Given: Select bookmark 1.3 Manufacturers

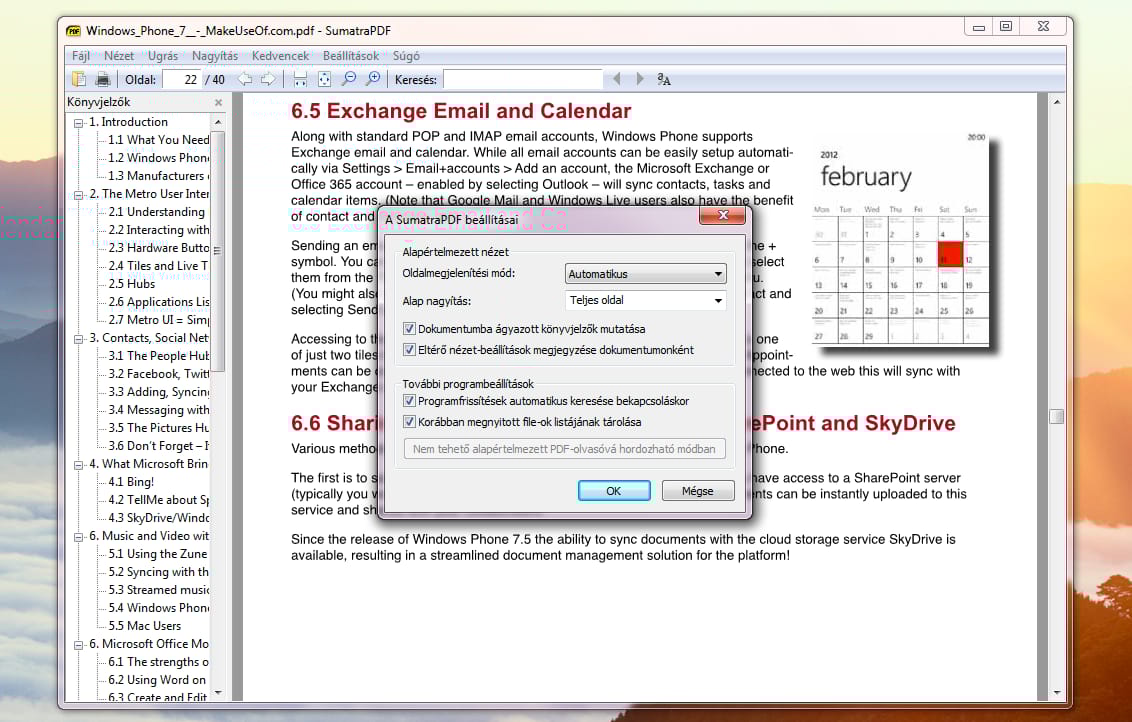Looking at the screenshot, I should (159, 176).
